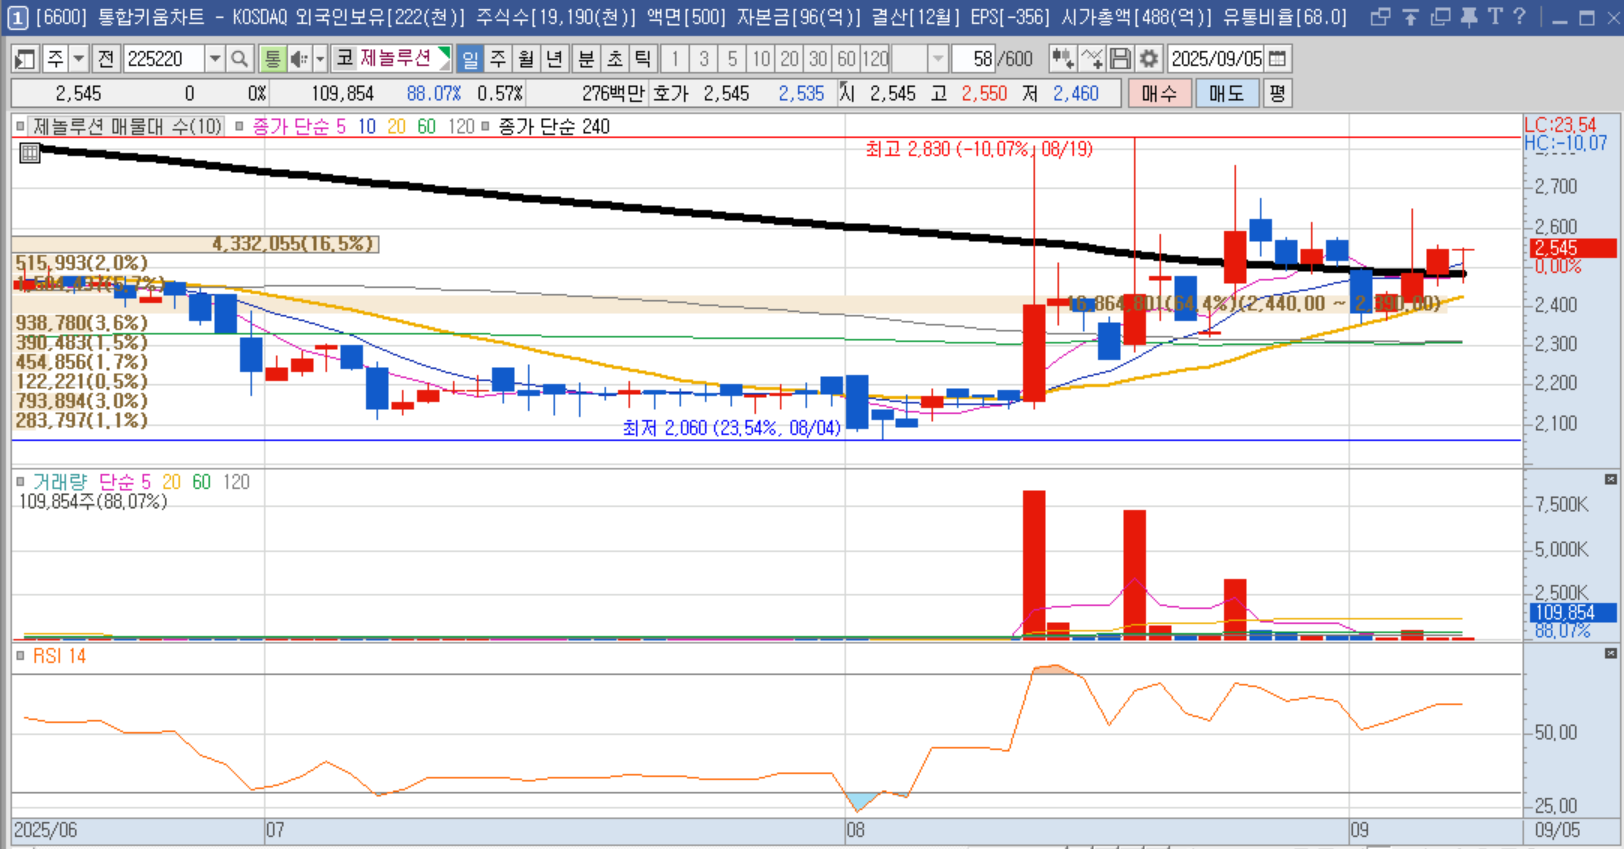Switch to the 년 yearly period tab
This screenshot has width=1624, height=849.
(554, 59)
